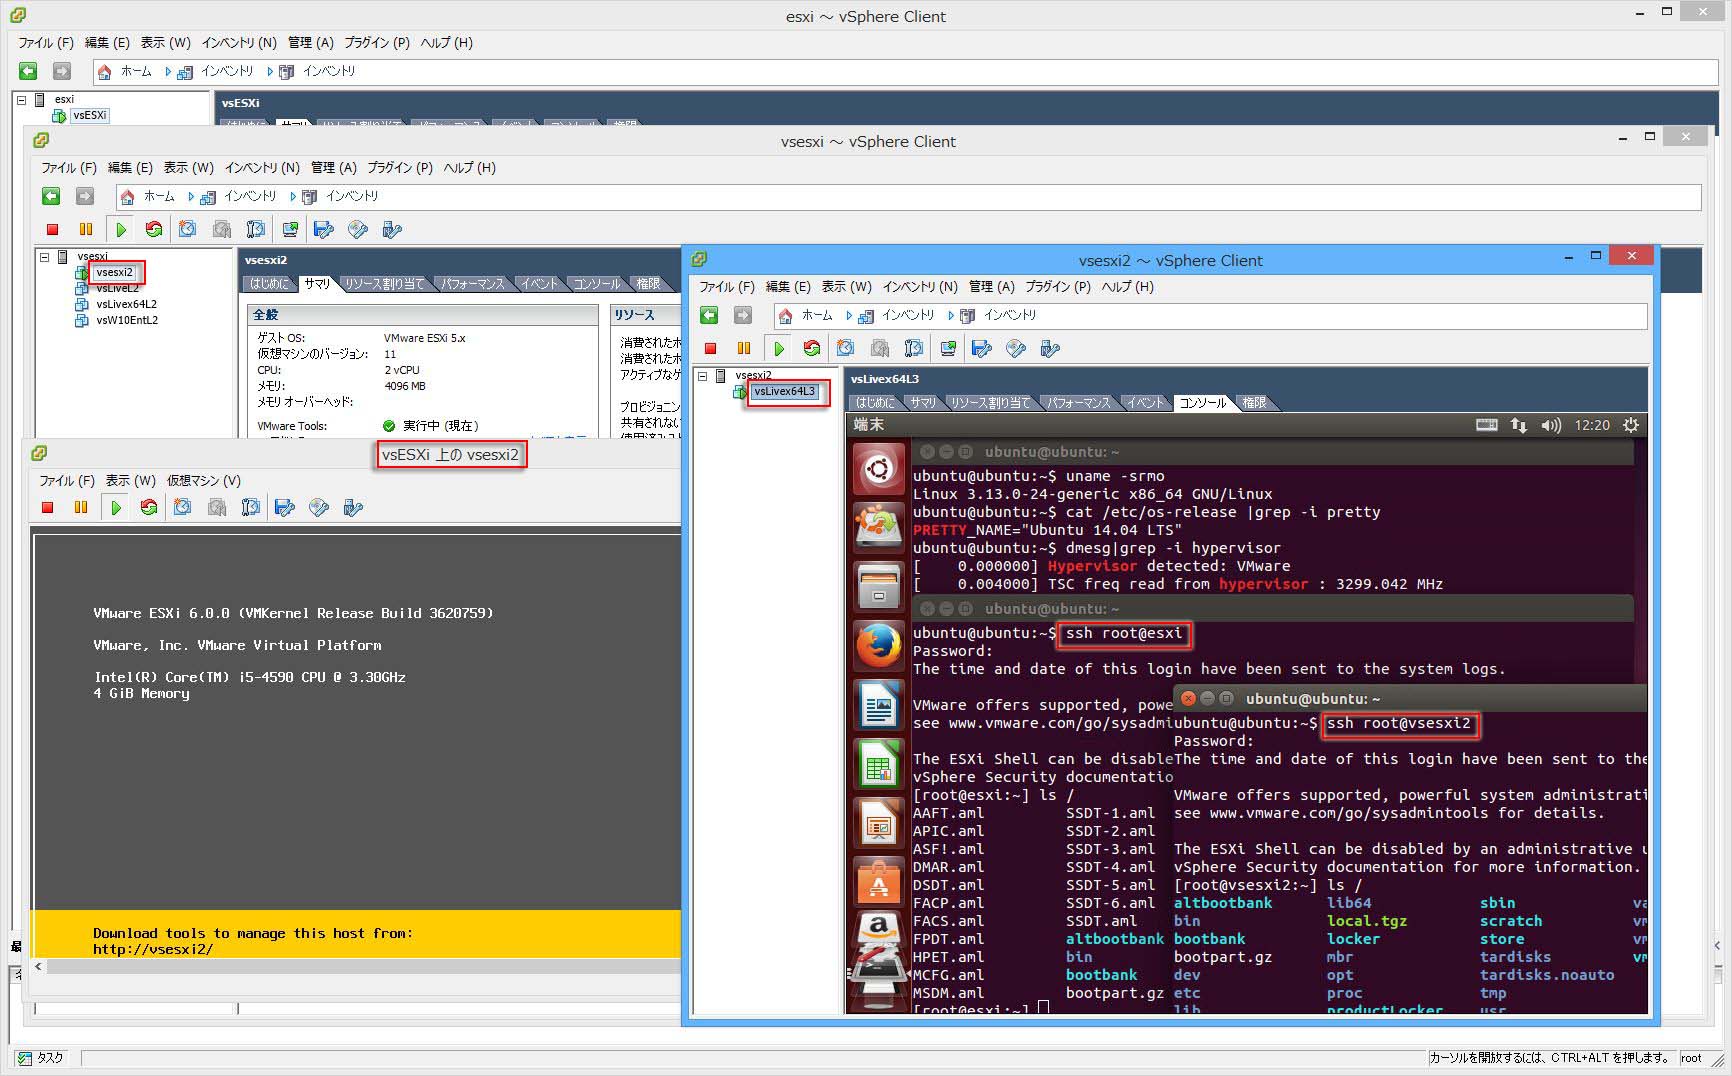
Task: Power off VM in vsesxi window toolbar
Action: click(x=53, y=229)
